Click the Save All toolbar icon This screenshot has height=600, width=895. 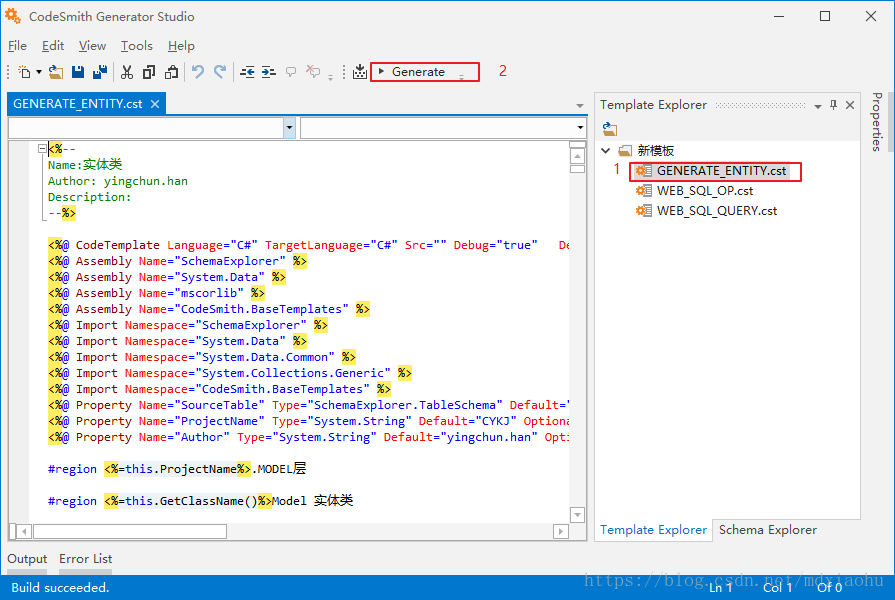(x=100, y=72)
